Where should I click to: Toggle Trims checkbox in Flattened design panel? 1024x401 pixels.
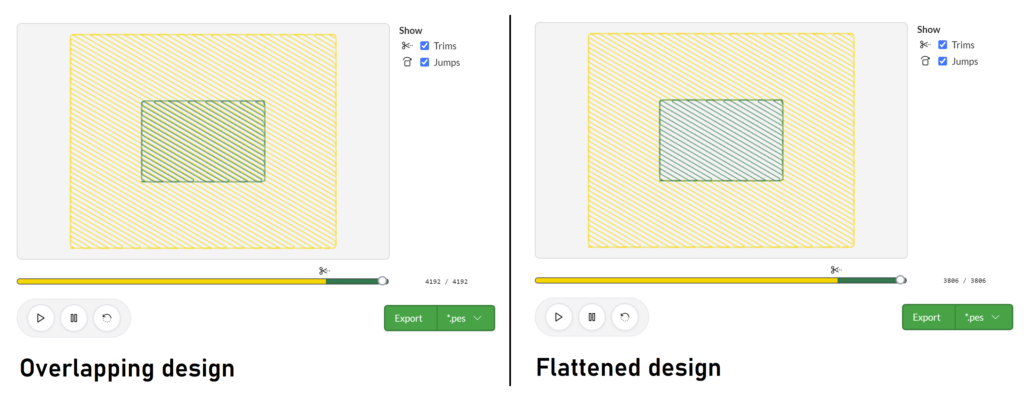[x=942, y=44]
